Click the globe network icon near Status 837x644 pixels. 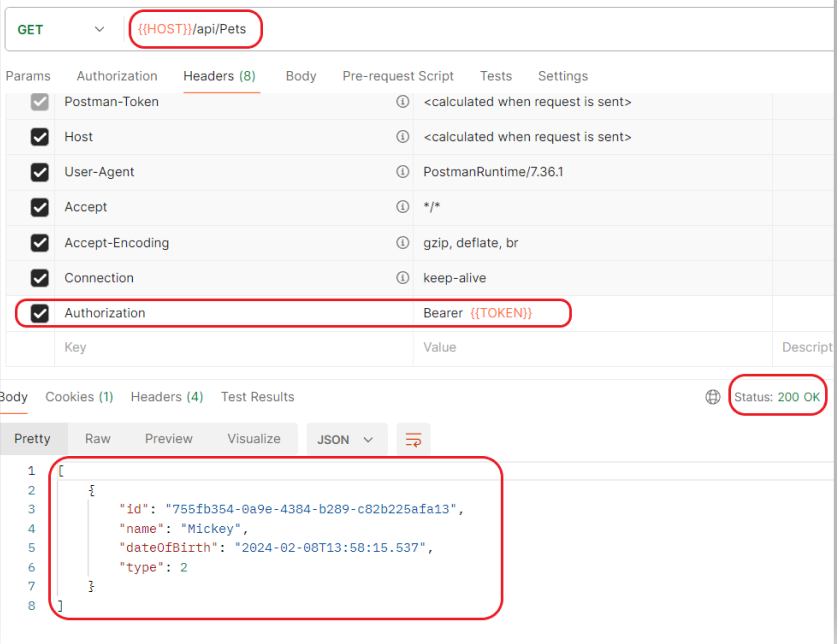click(x=713, y=397)
